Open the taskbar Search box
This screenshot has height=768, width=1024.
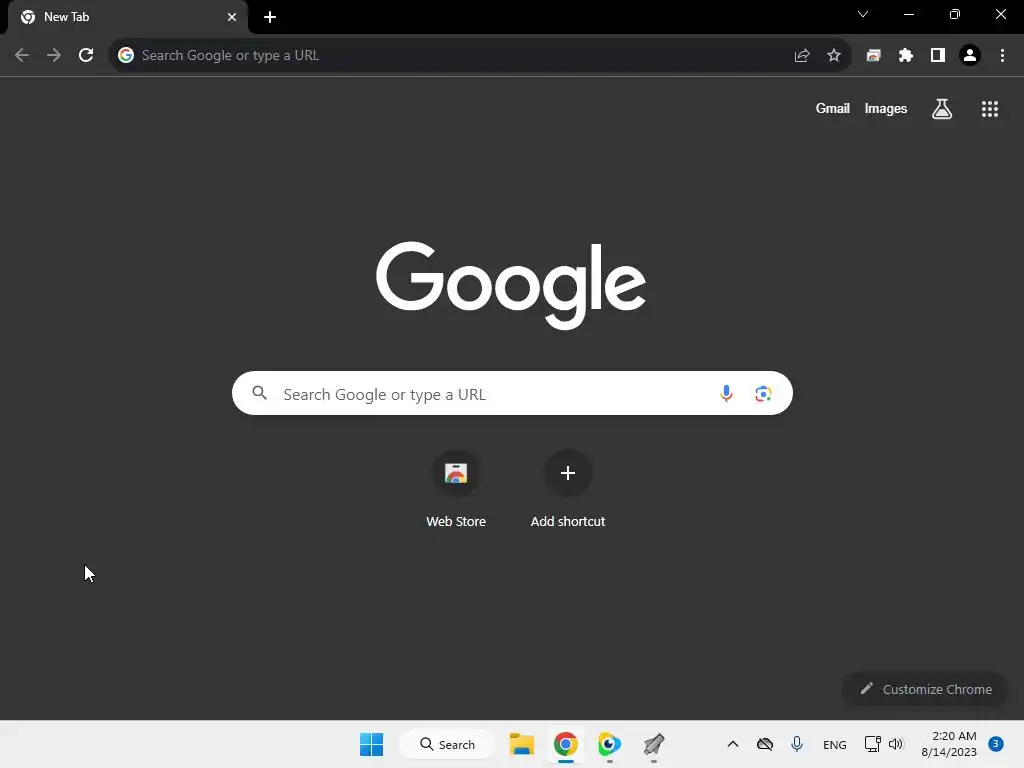point(447,744)
